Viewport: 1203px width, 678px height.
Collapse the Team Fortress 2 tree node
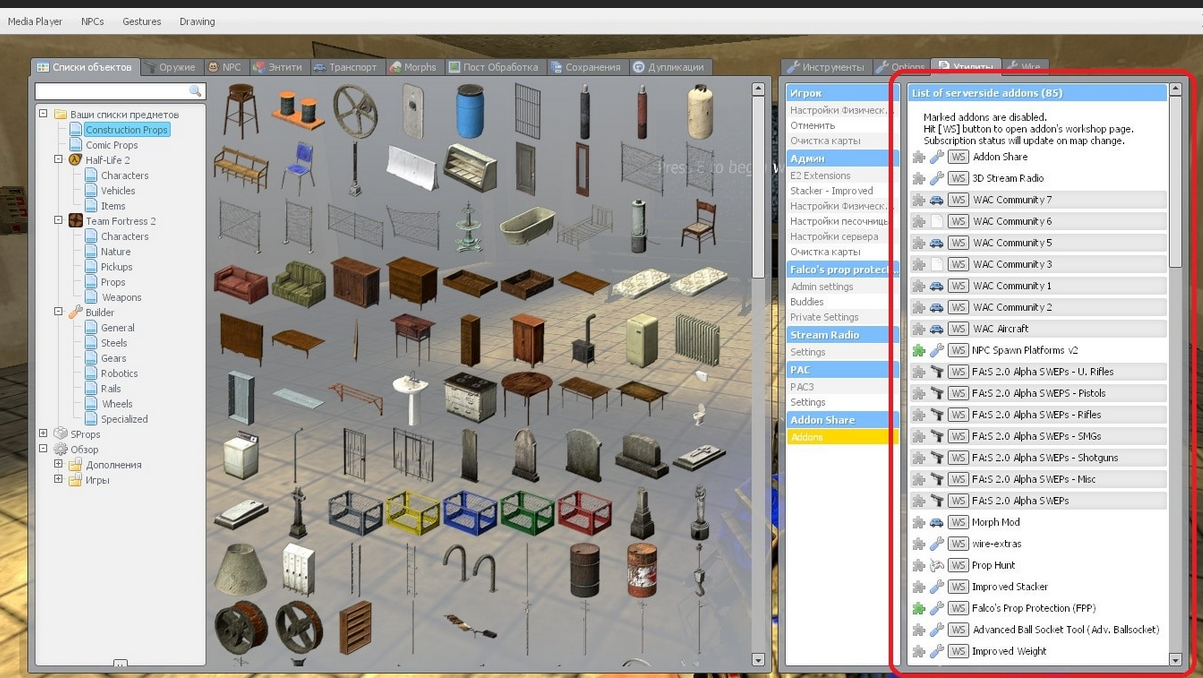59,221
